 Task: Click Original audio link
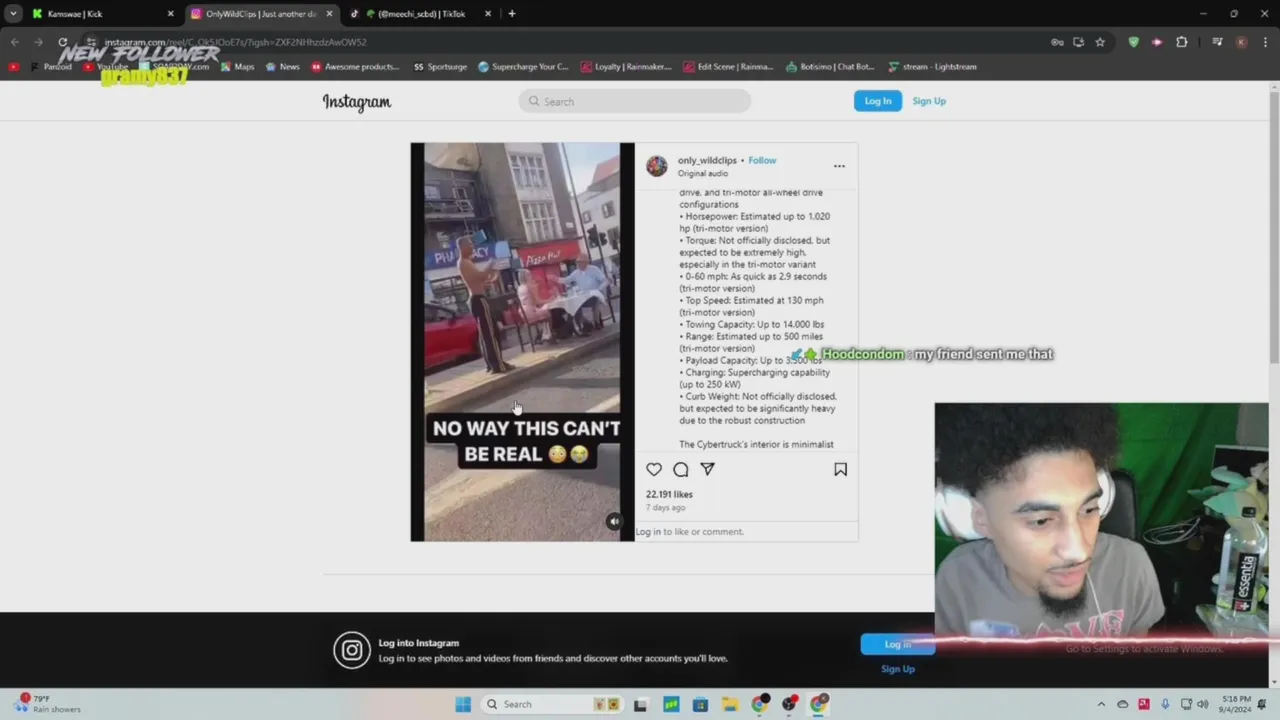[x=703, y=173]
